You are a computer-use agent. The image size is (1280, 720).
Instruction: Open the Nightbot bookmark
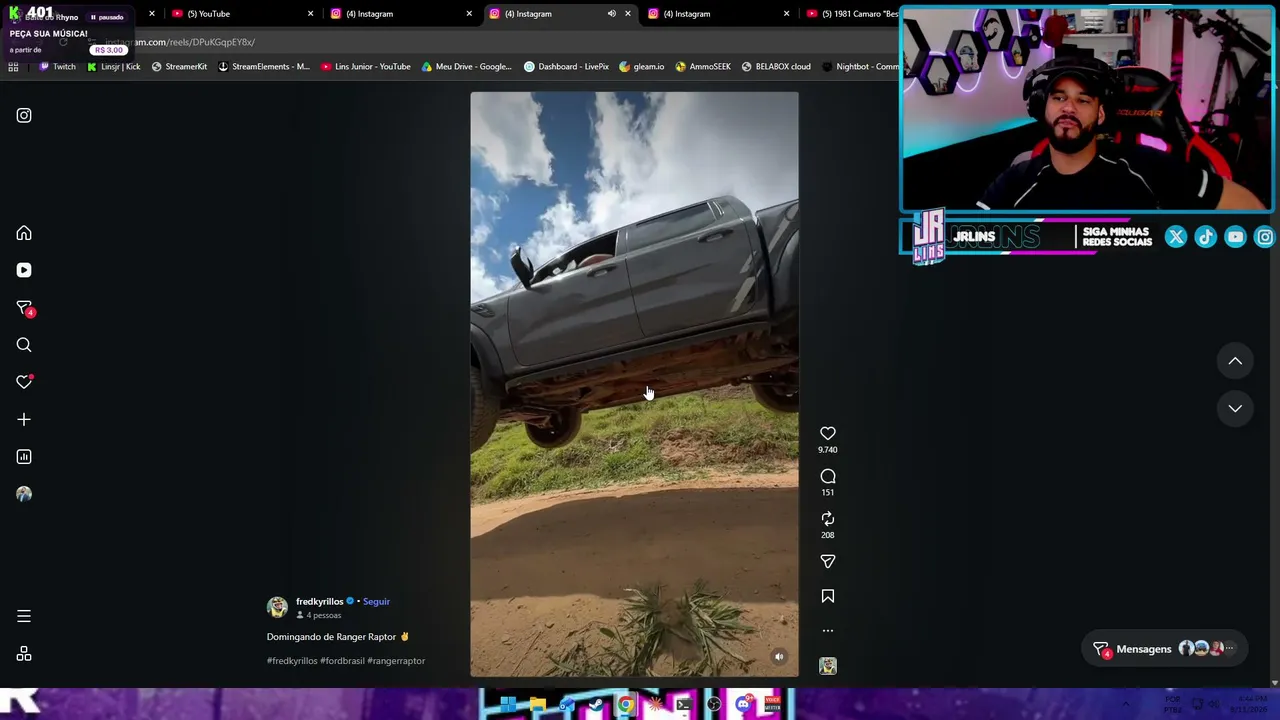point(861,67)
